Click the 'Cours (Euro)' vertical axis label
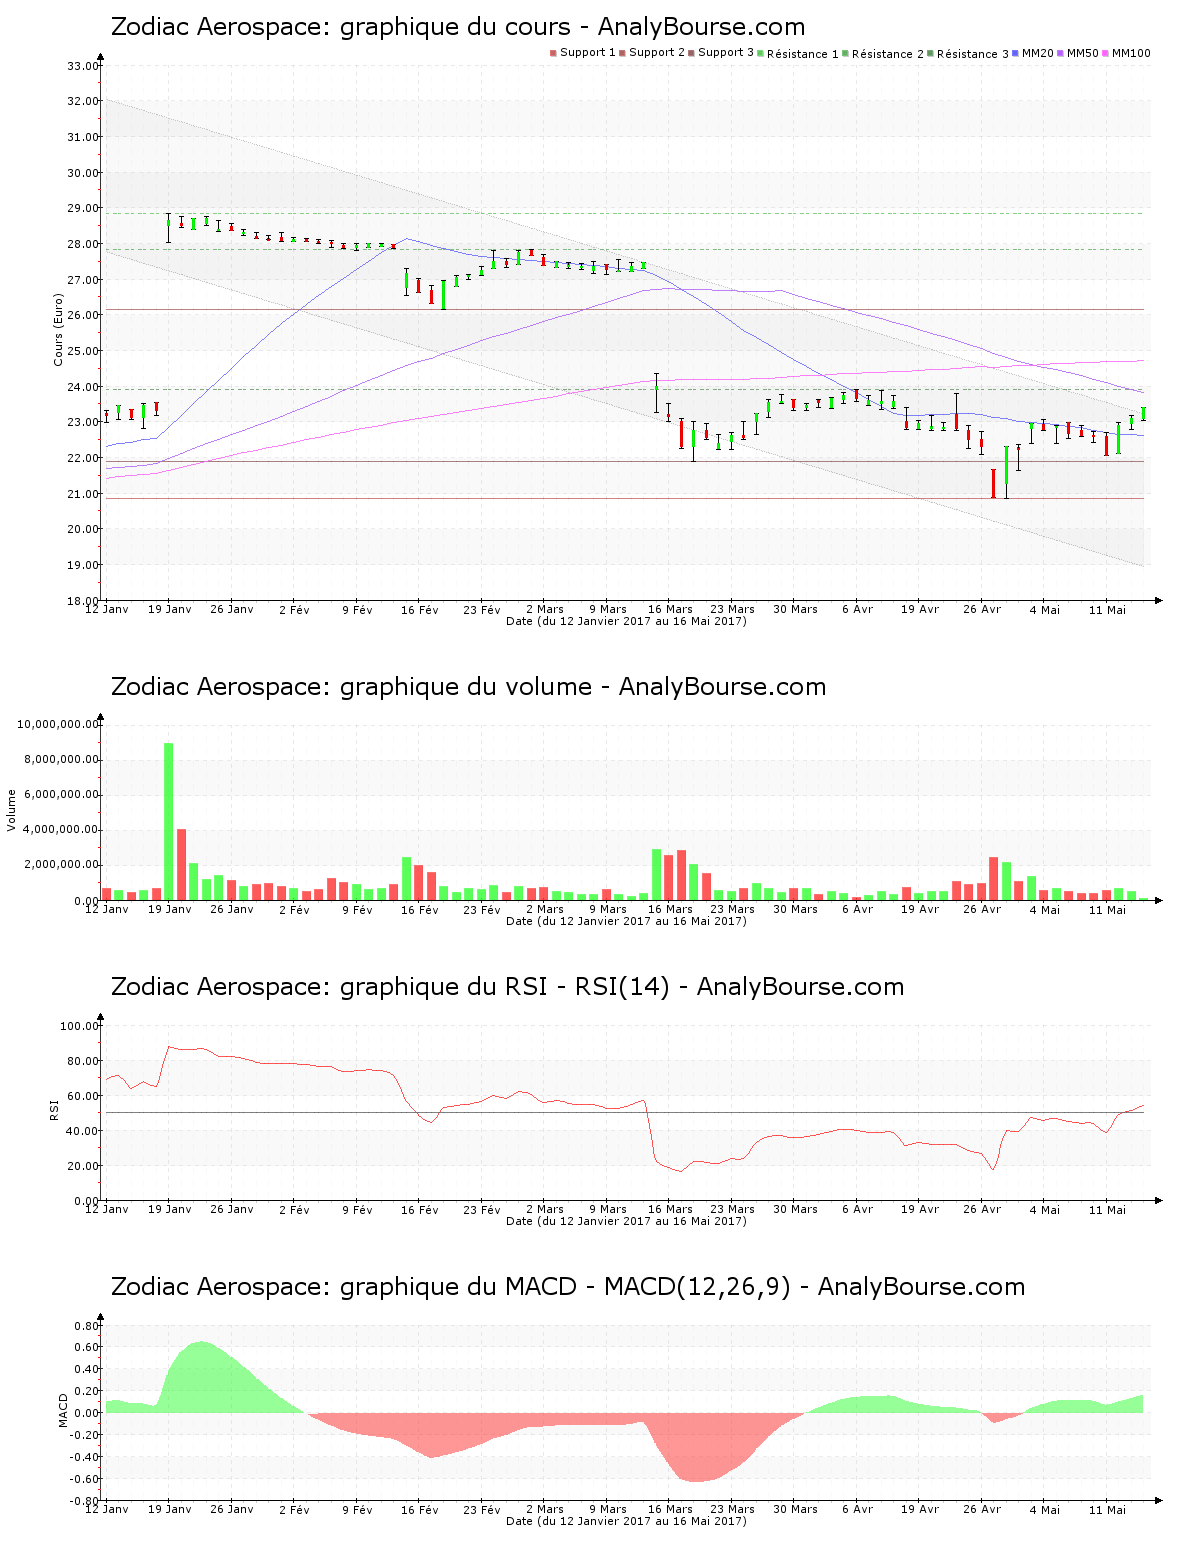The image size is (1200, 1550). pyautogui.click(x=58, y=329)
